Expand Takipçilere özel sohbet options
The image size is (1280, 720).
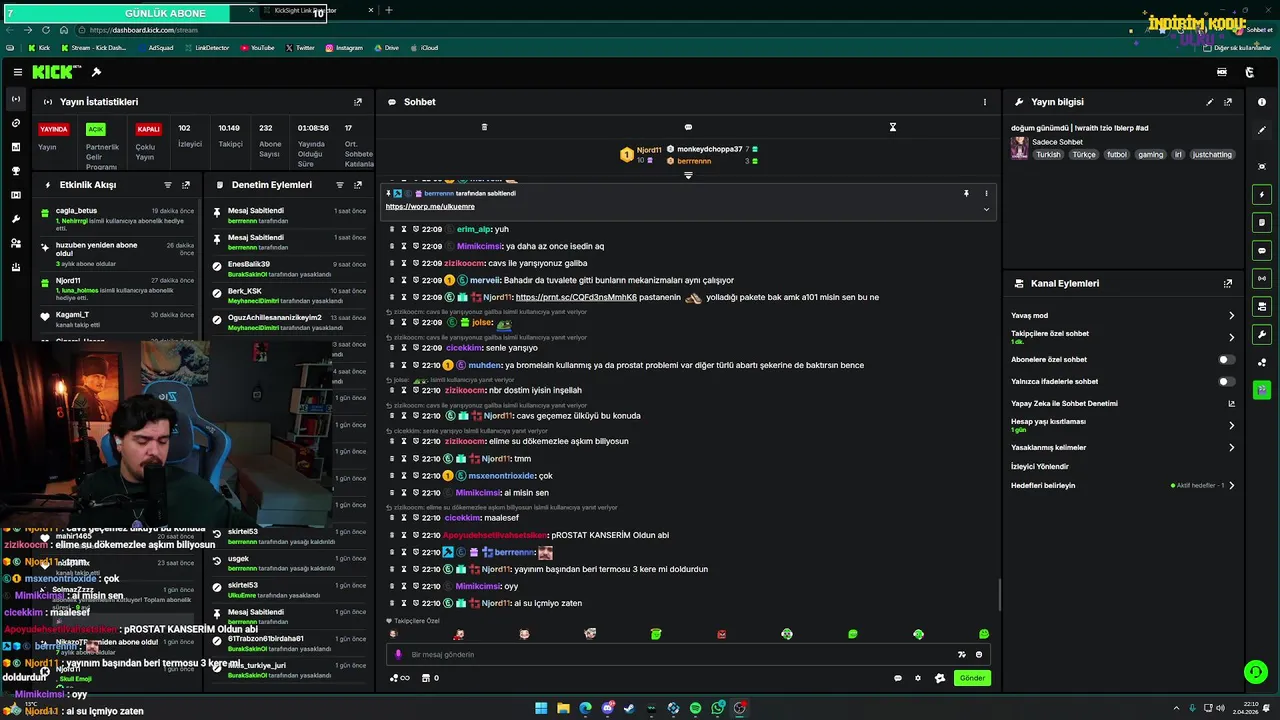tap(1231, 337)
